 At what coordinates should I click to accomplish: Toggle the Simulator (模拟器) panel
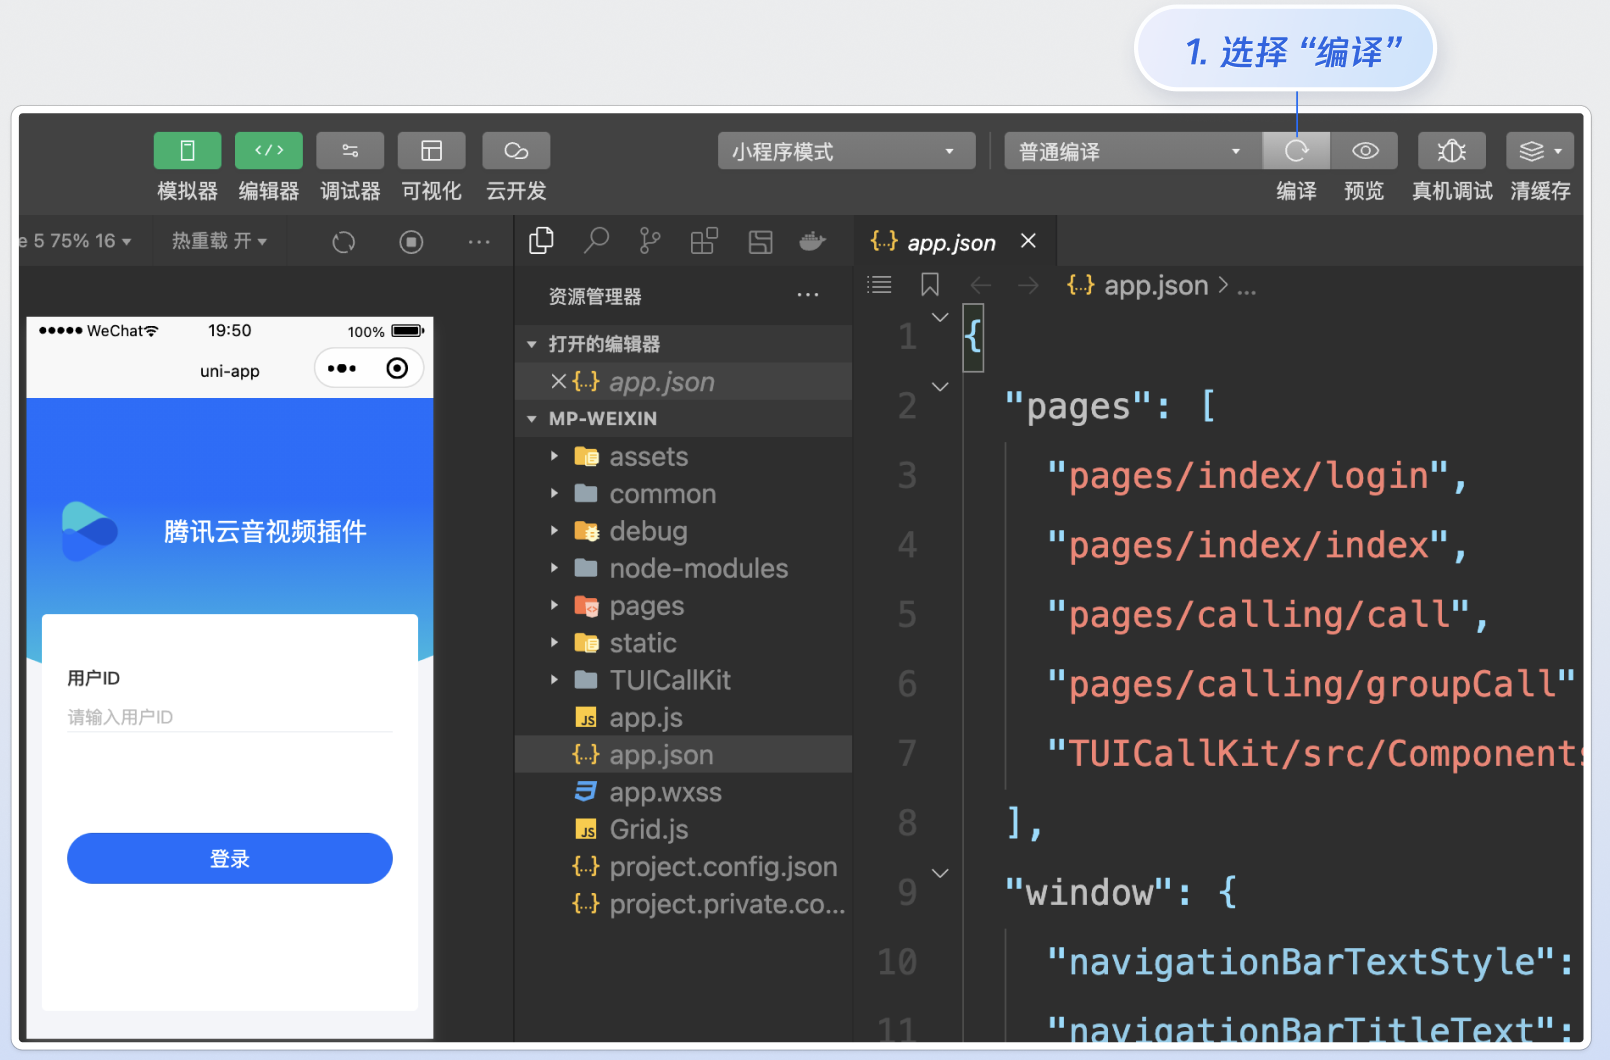tap(187, 151)
